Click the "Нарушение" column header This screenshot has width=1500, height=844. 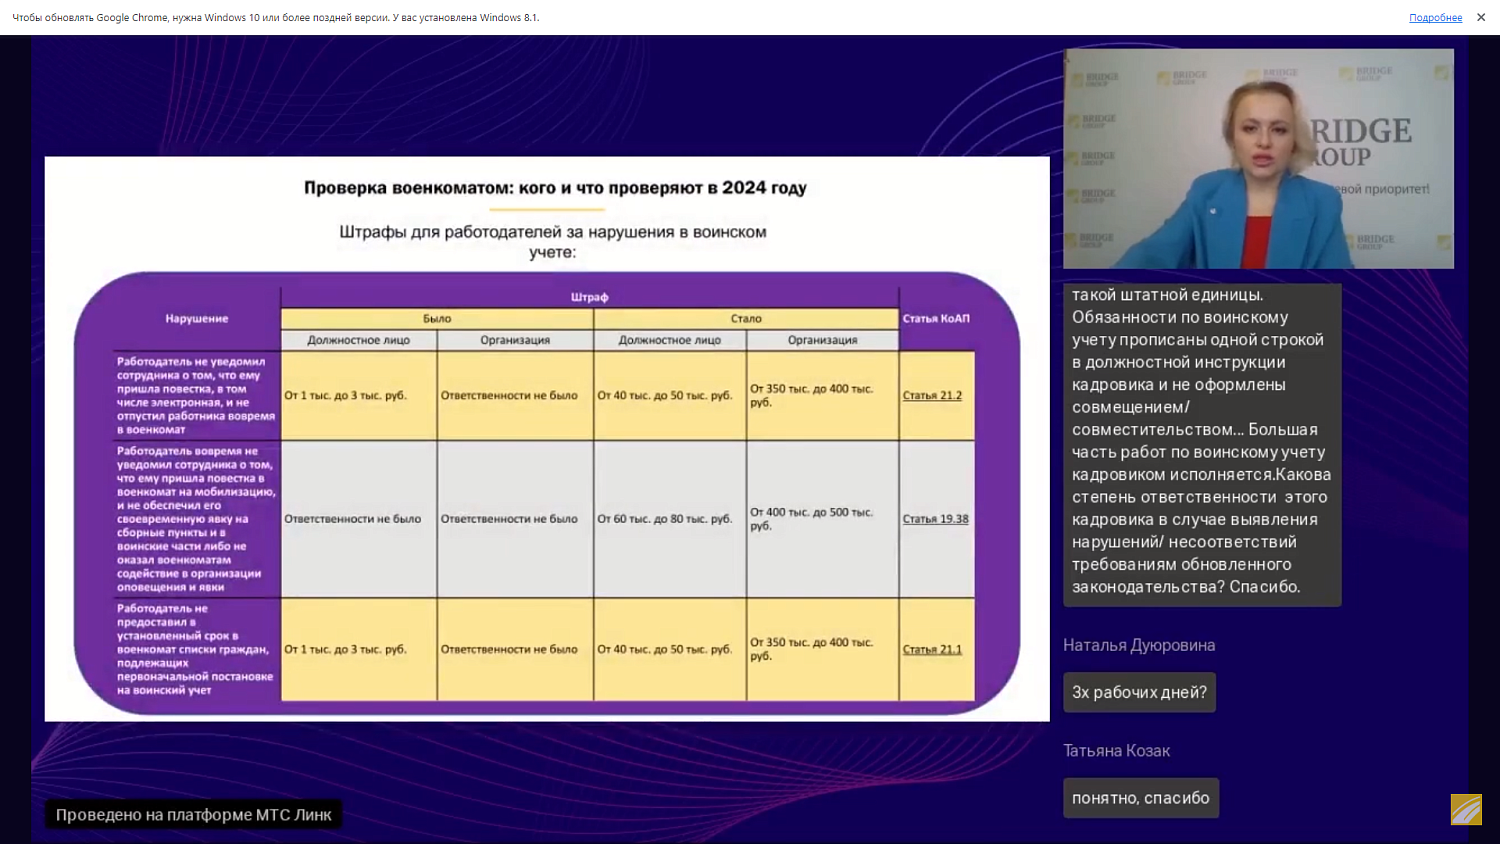point(197,319)
